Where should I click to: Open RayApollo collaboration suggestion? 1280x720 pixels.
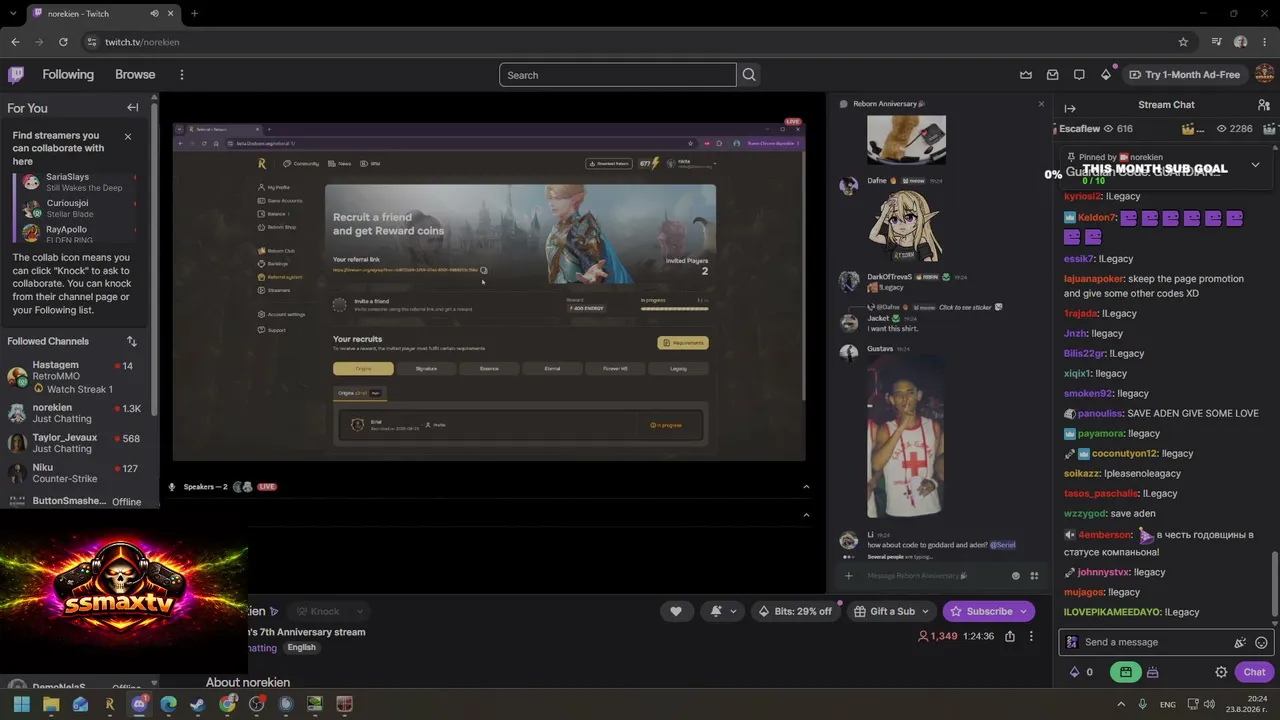tap(77, 234)
